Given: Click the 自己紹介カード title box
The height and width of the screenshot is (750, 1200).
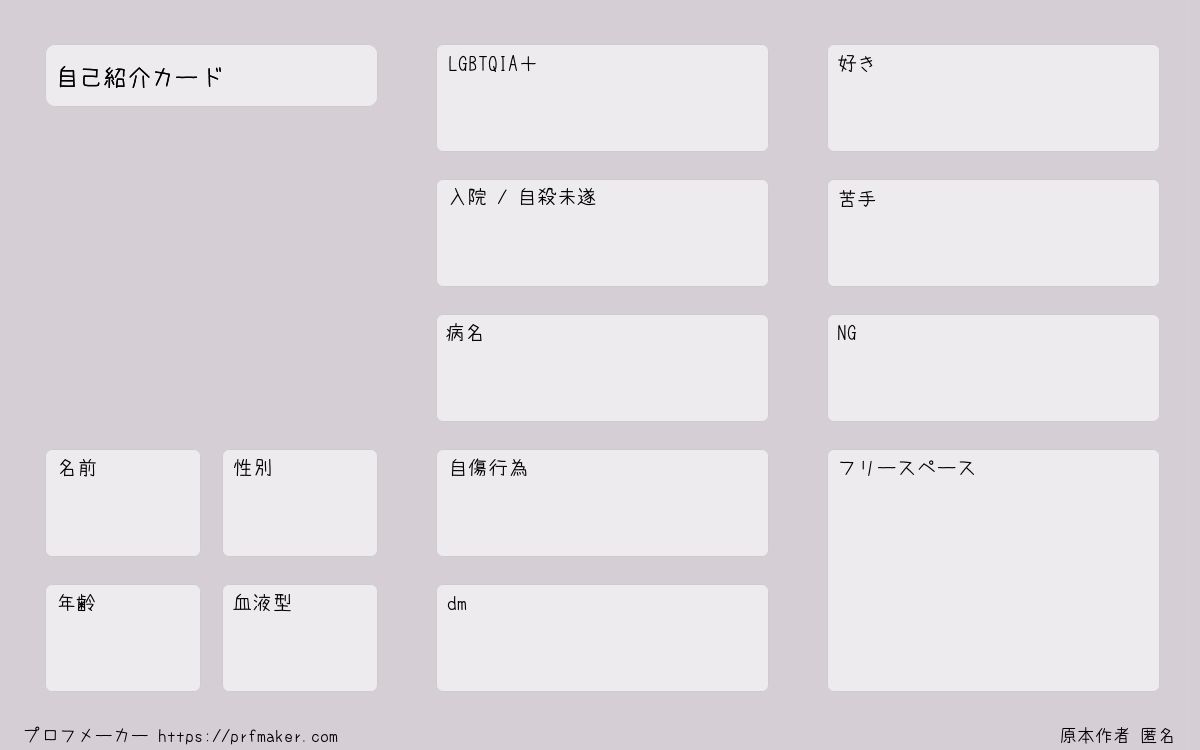Looking at the screenshot, I should [x=211, y=75].
